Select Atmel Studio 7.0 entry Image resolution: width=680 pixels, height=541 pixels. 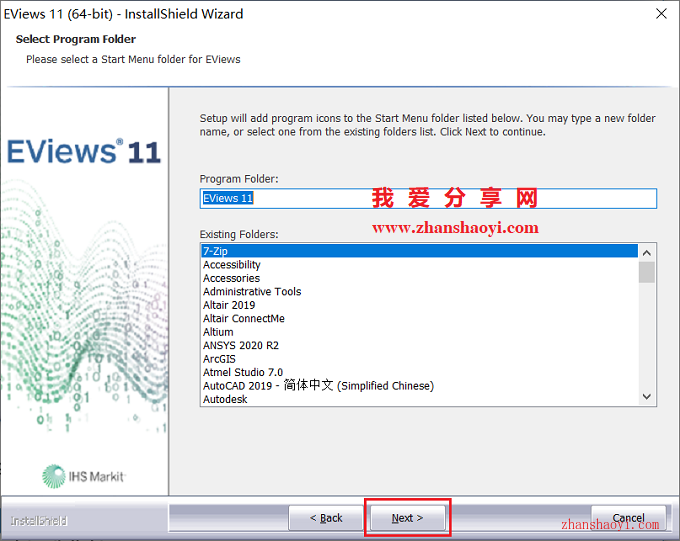419,372
